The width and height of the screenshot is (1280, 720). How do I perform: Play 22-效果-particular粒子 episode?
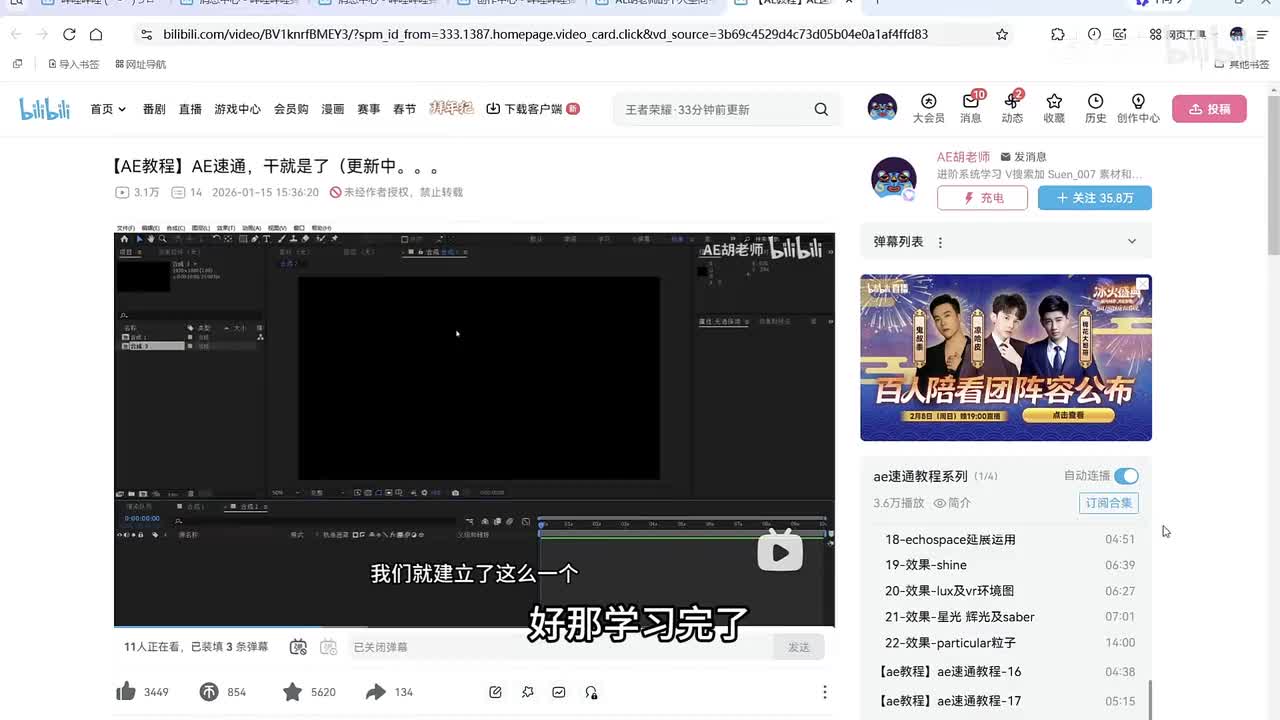point(1009,643)
